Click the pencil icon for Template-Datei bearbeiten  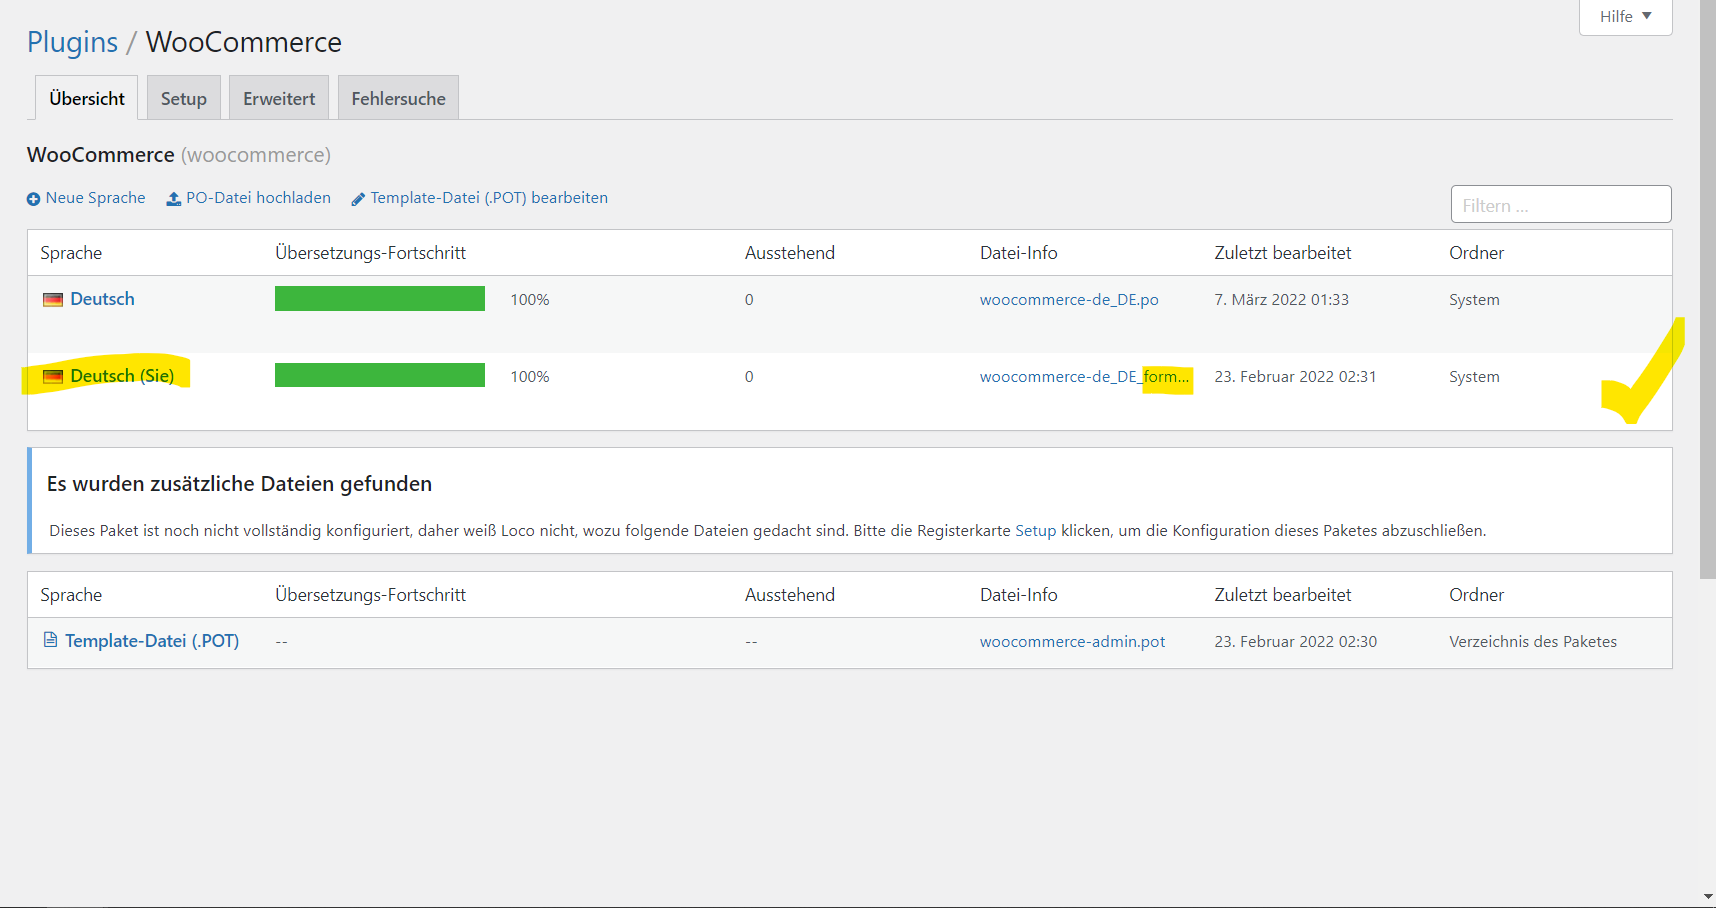point(358,199)
